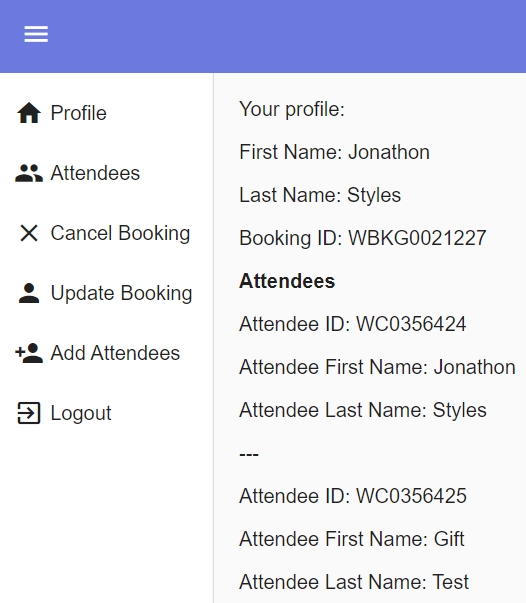Viewport: 526px width, 603px height.
Task: Click 'Attendee ID: WC0356425' text
Action: 353,496
